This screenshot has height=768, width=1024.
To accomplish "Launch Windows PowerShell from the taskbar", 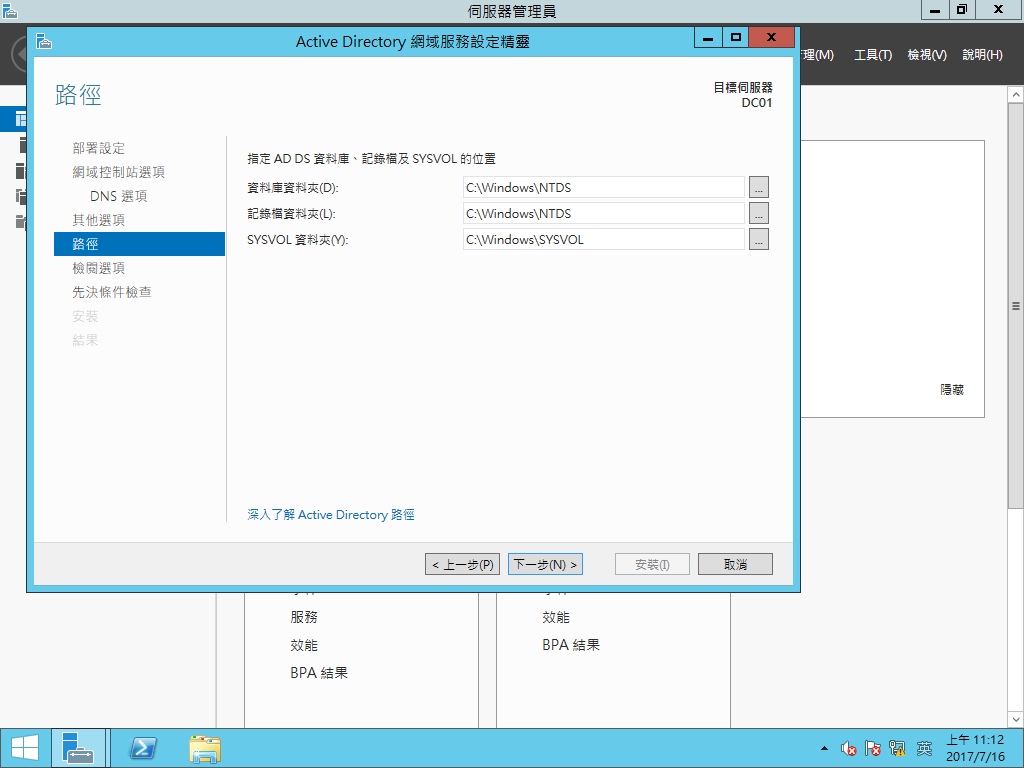I will (x=142, y=748).
